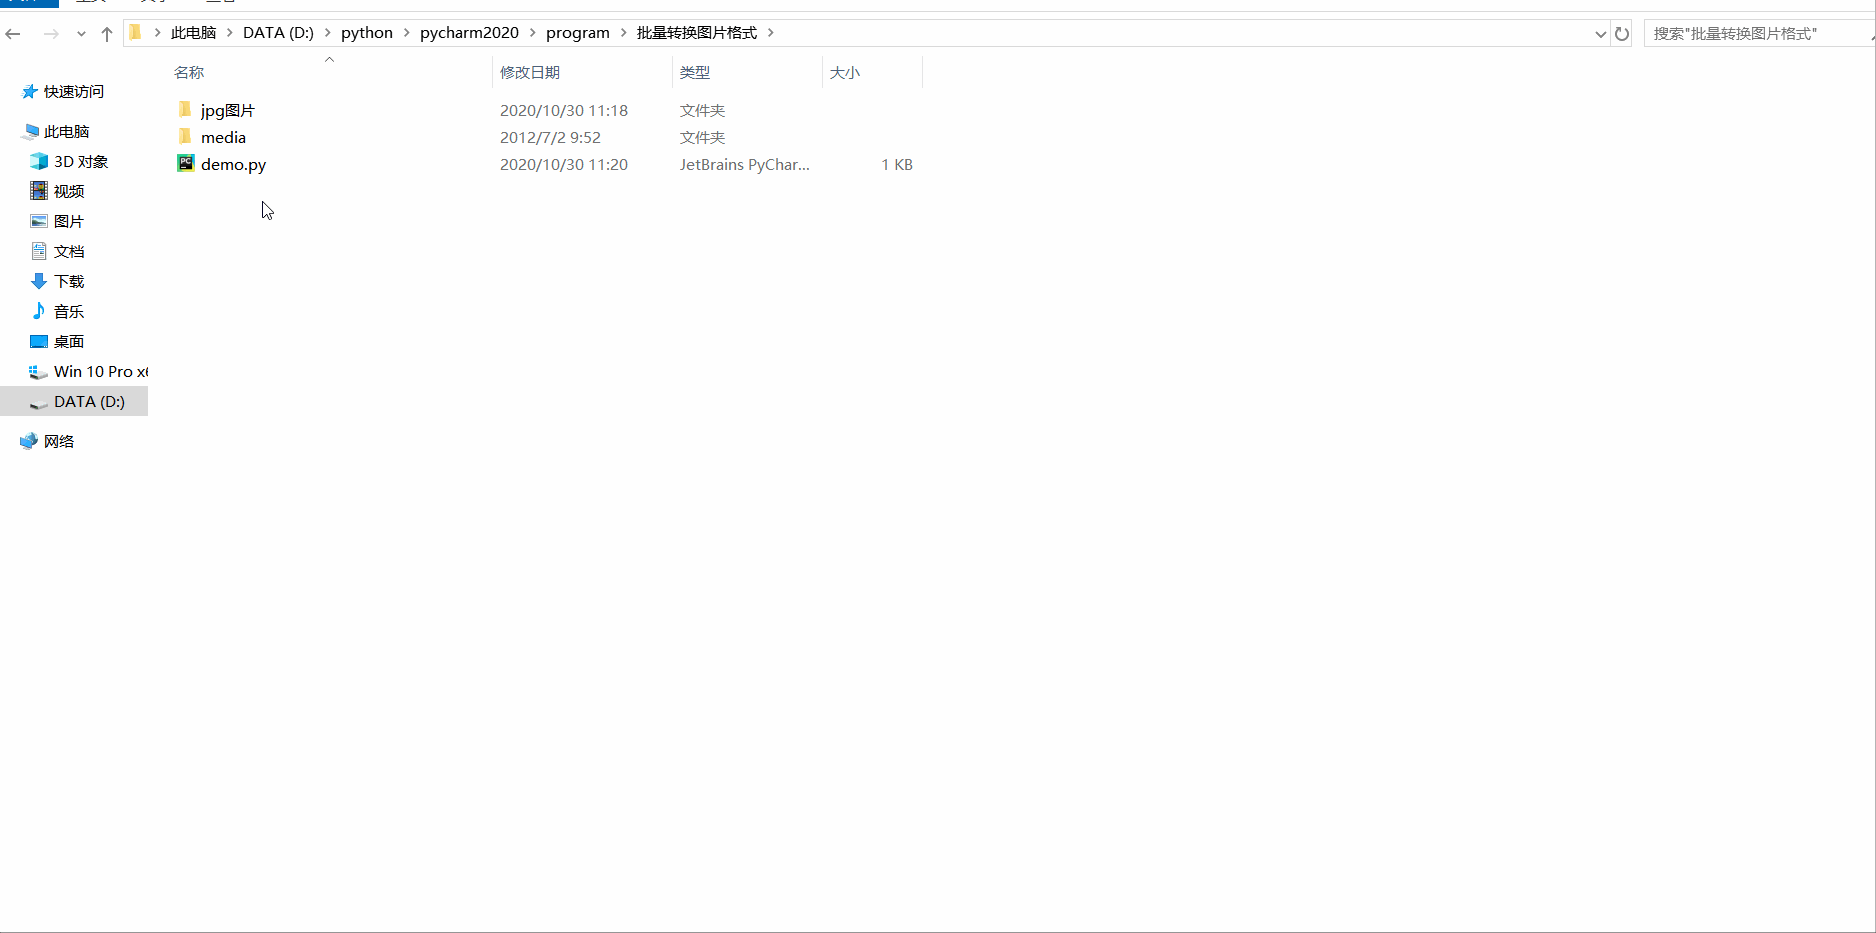Open 图片 in the navigation pane
1876x933 pixels.
69,221
